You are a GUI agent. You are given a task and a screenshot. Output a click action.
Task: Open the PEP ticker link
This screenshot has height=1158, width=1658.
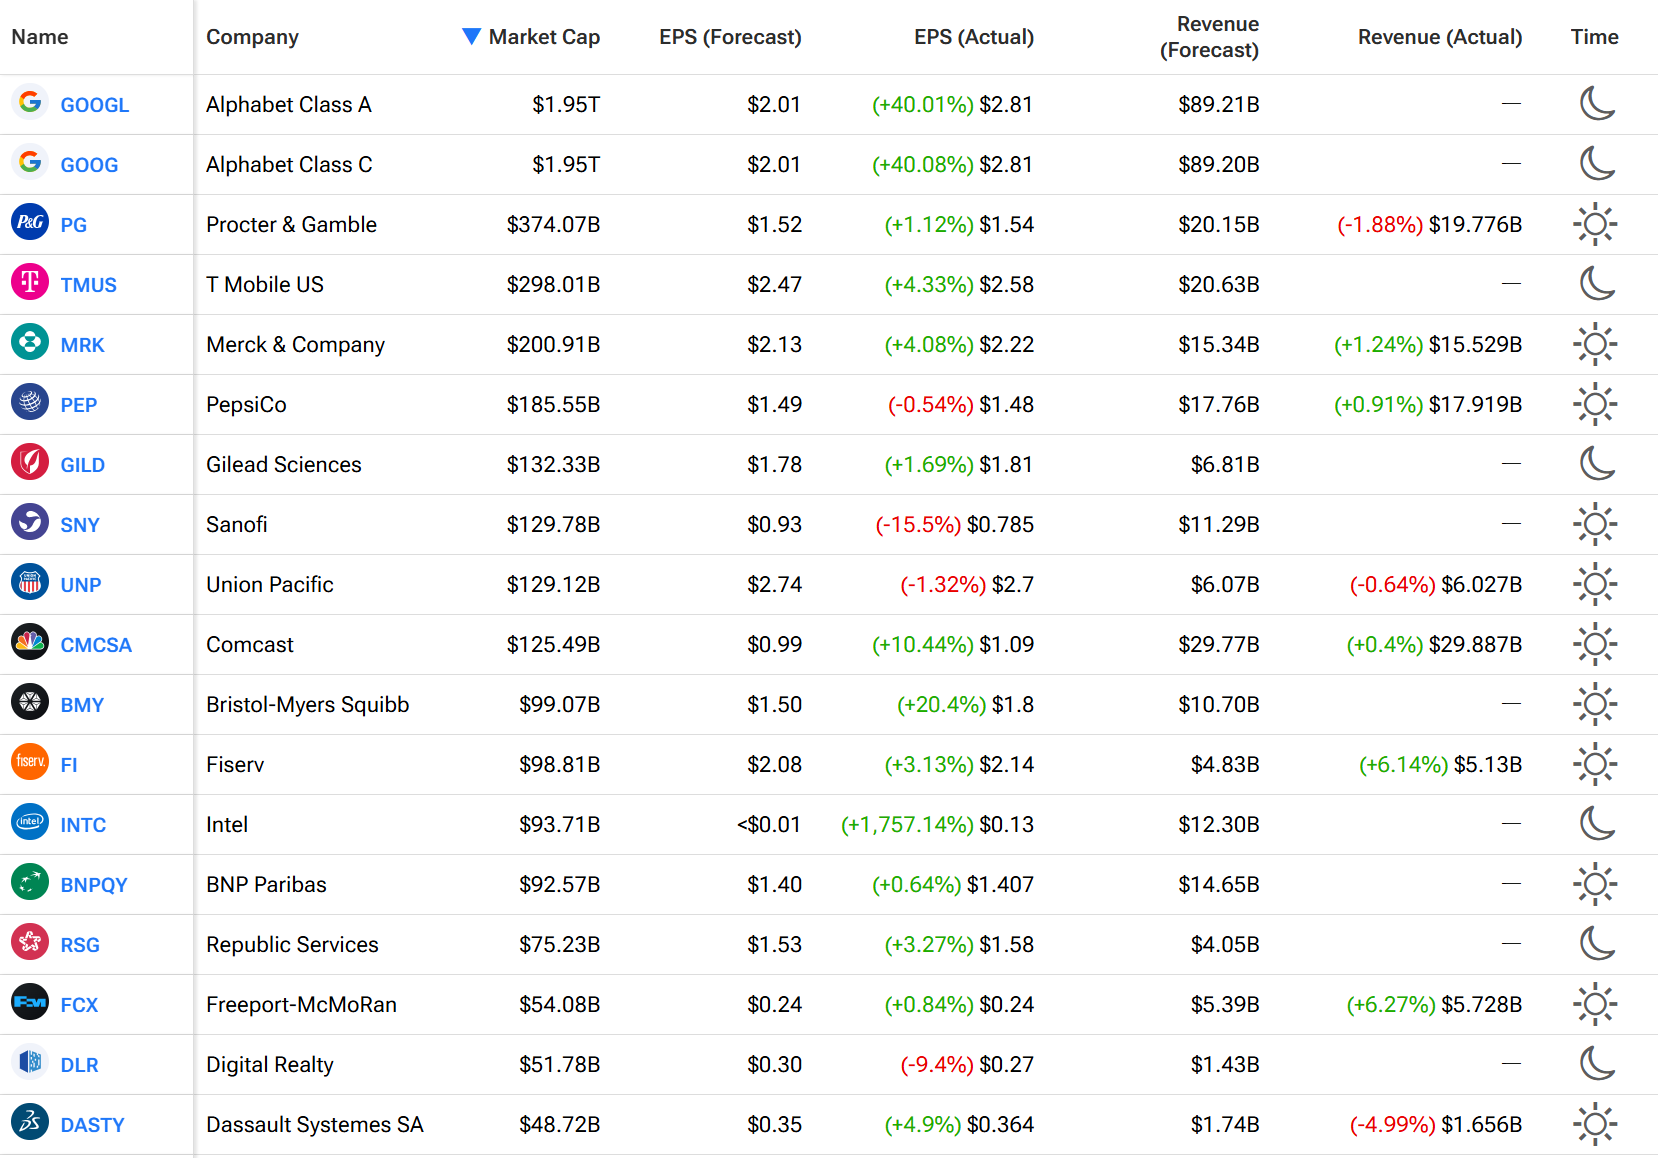(x=78, y=405)
